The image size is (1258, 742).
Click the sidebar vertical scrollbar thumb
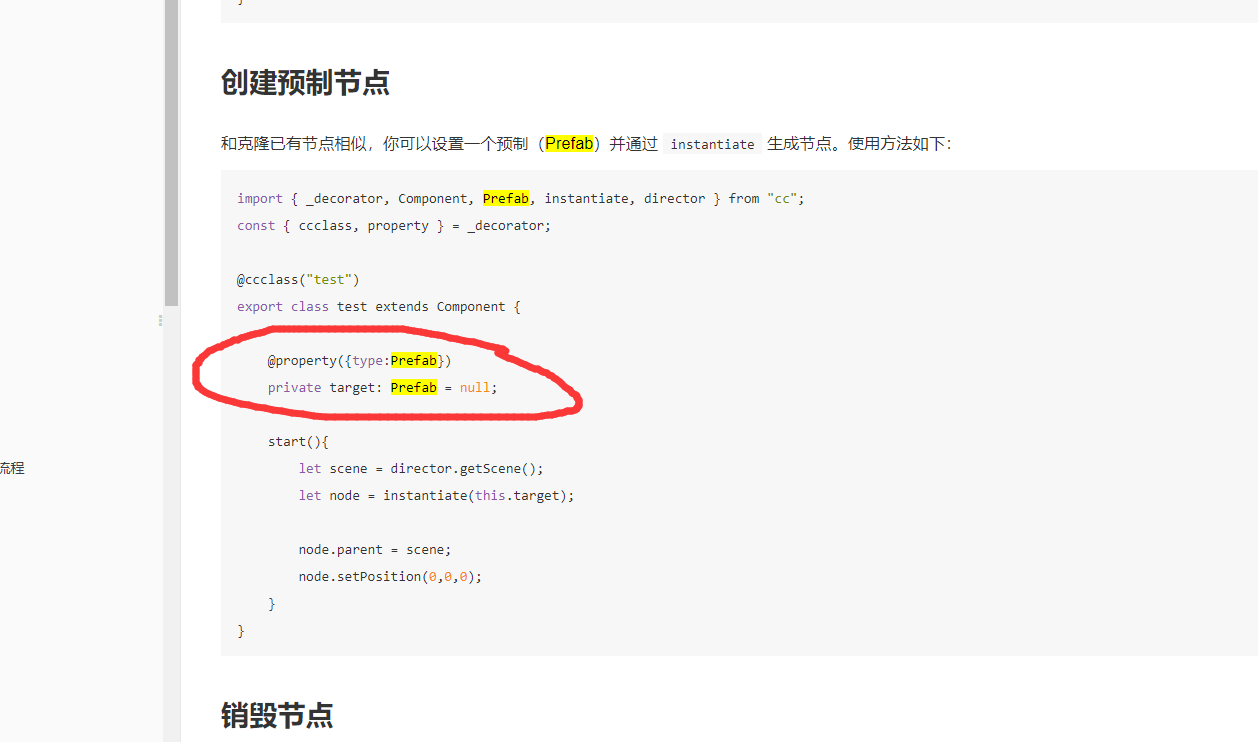tap(171, 153)
